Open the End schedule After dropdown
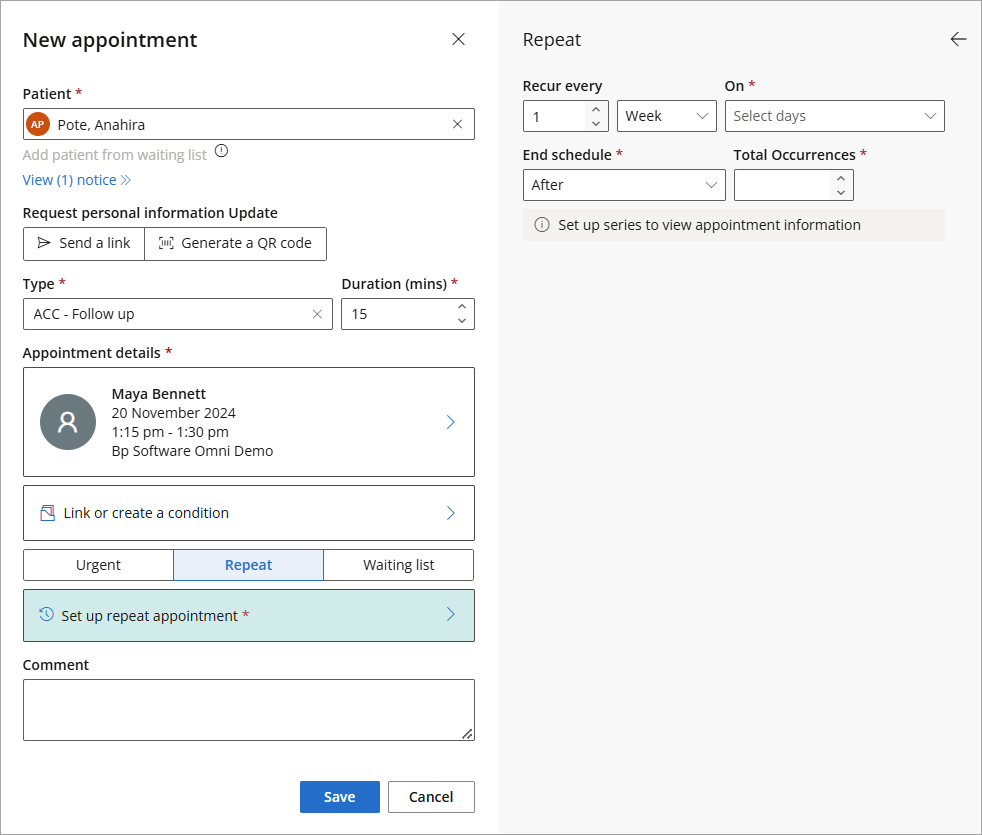Image resolution: width=982 pixels, height=835 pixels. point(624,185)
